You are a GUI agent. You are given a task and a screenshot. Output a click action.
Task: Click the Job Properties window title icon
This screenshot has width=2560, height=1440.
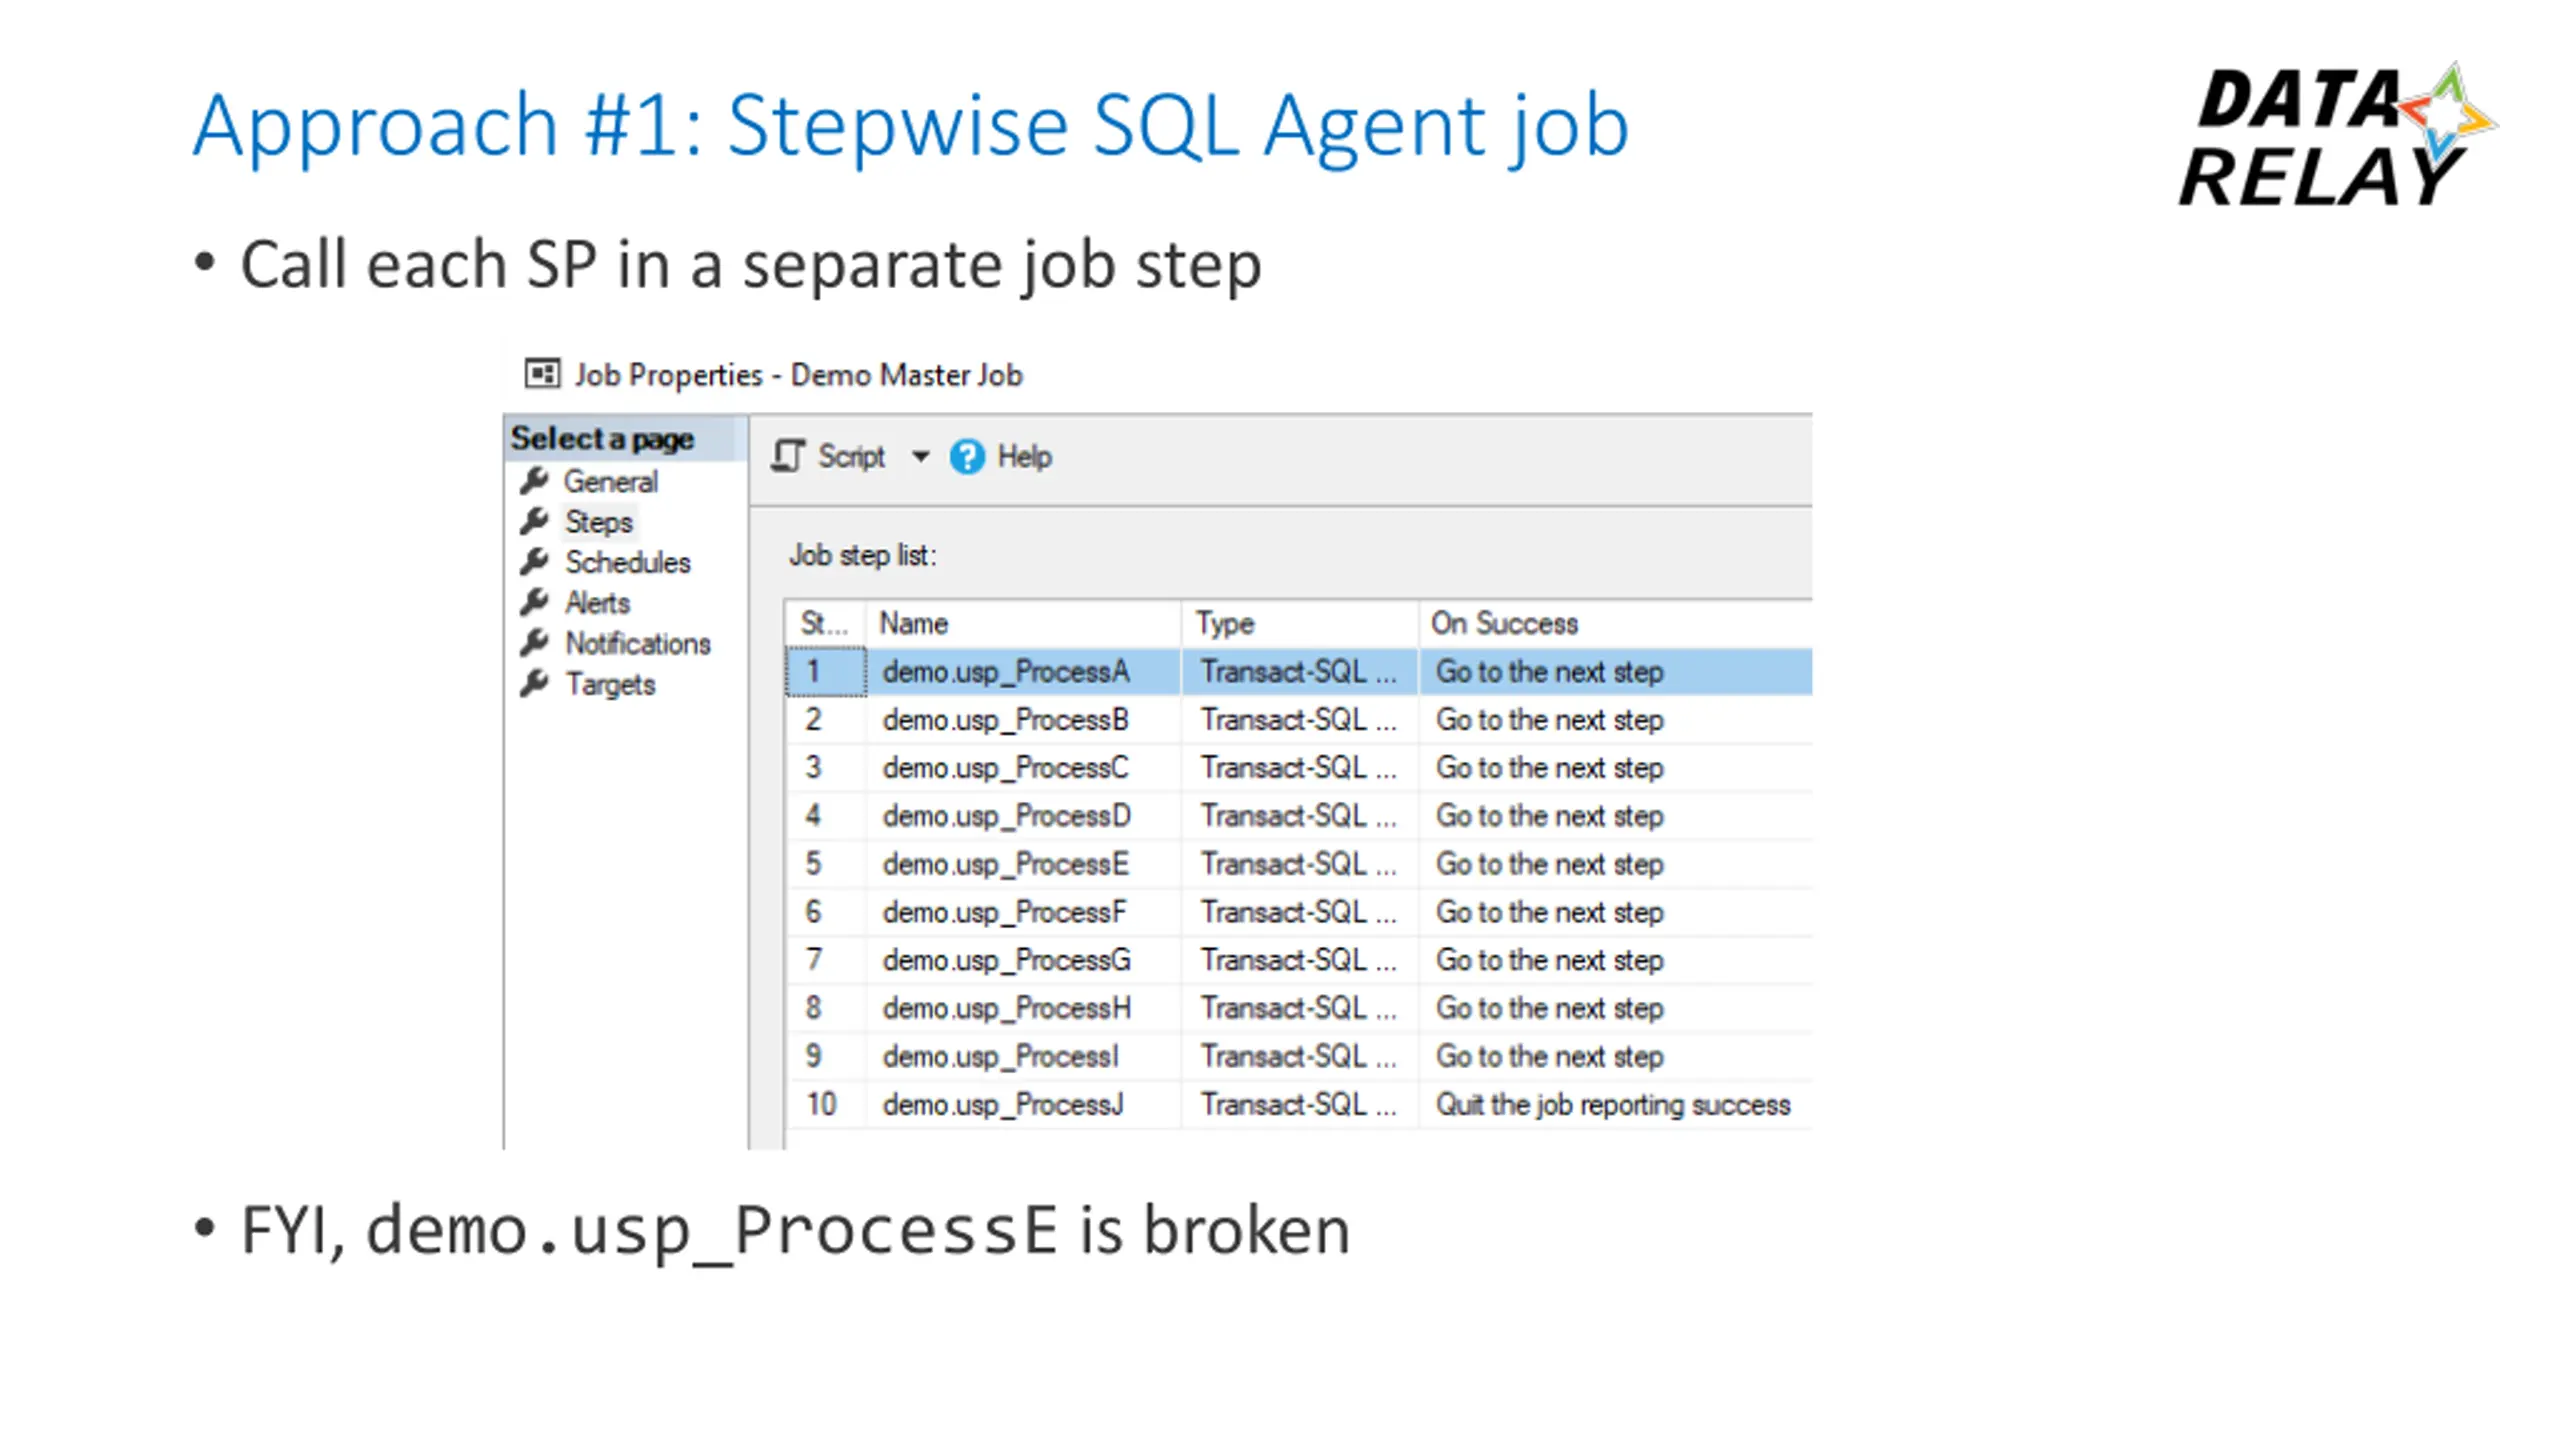542,374
